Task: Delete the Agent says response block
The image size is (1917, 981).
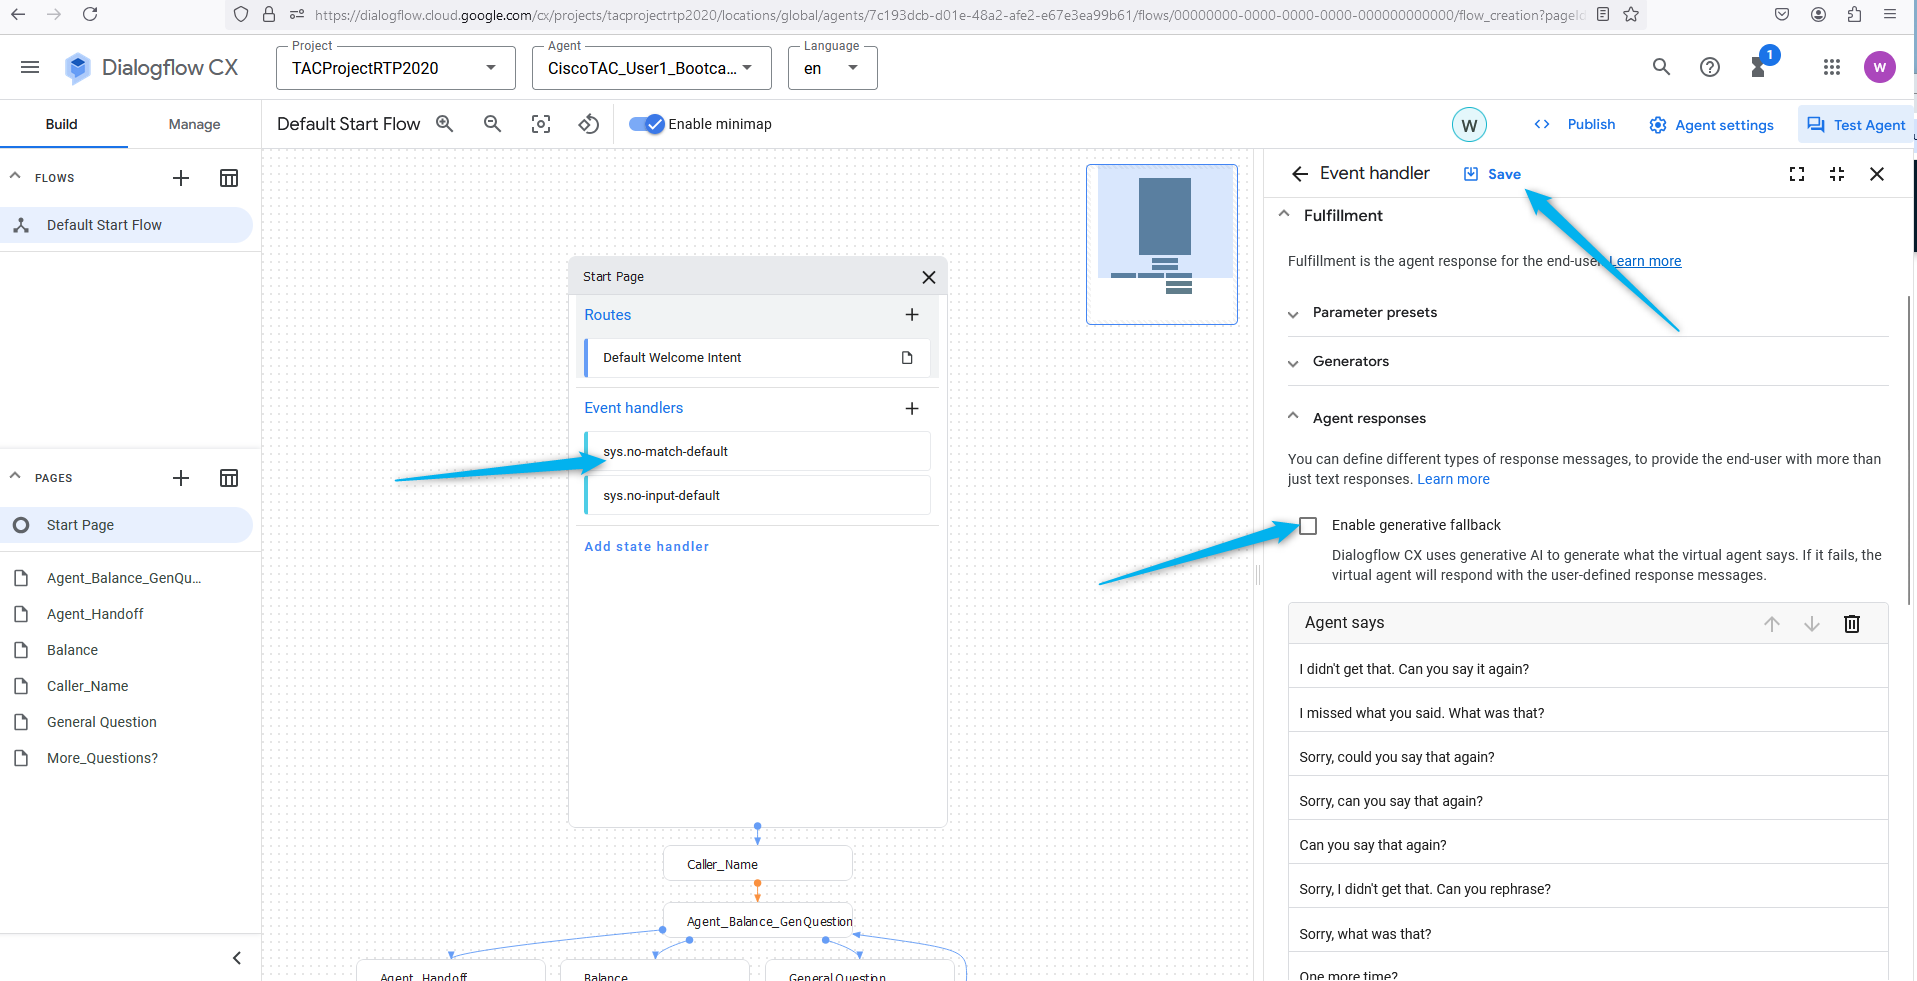Action: click(x=1852, y=624)
